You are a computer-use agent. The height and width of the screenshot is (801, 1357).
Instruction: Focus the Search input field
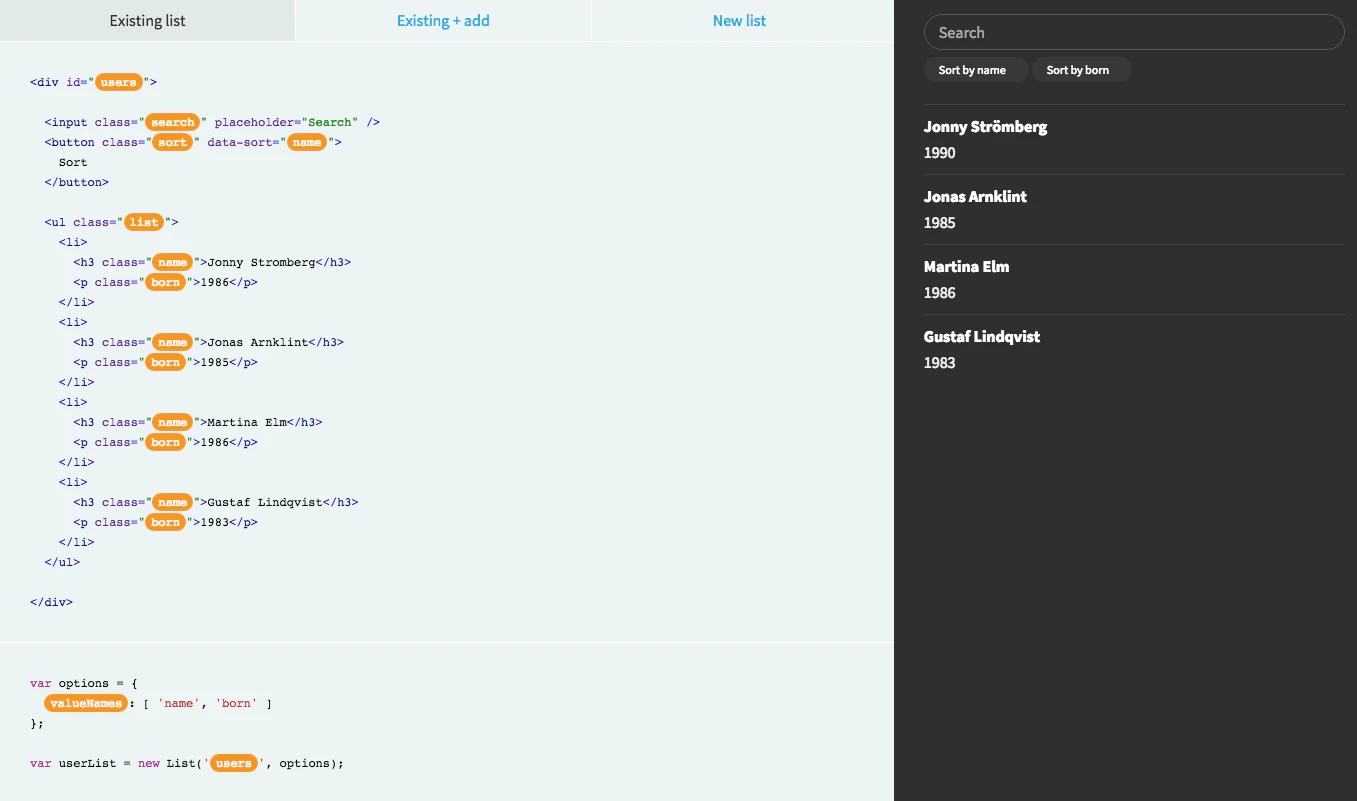coord(1134,32)
